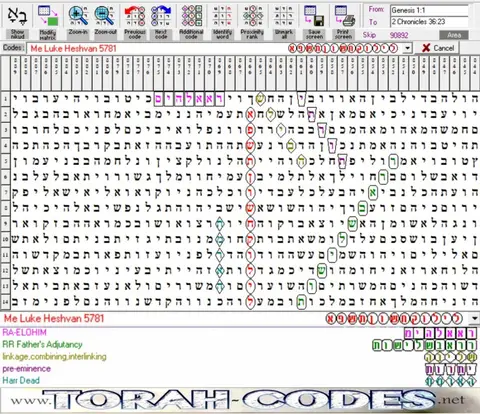The height and width of the screenshot is (414, 480).
Task: Click the Skip value 90892
Action: click(x=399, y=35)
